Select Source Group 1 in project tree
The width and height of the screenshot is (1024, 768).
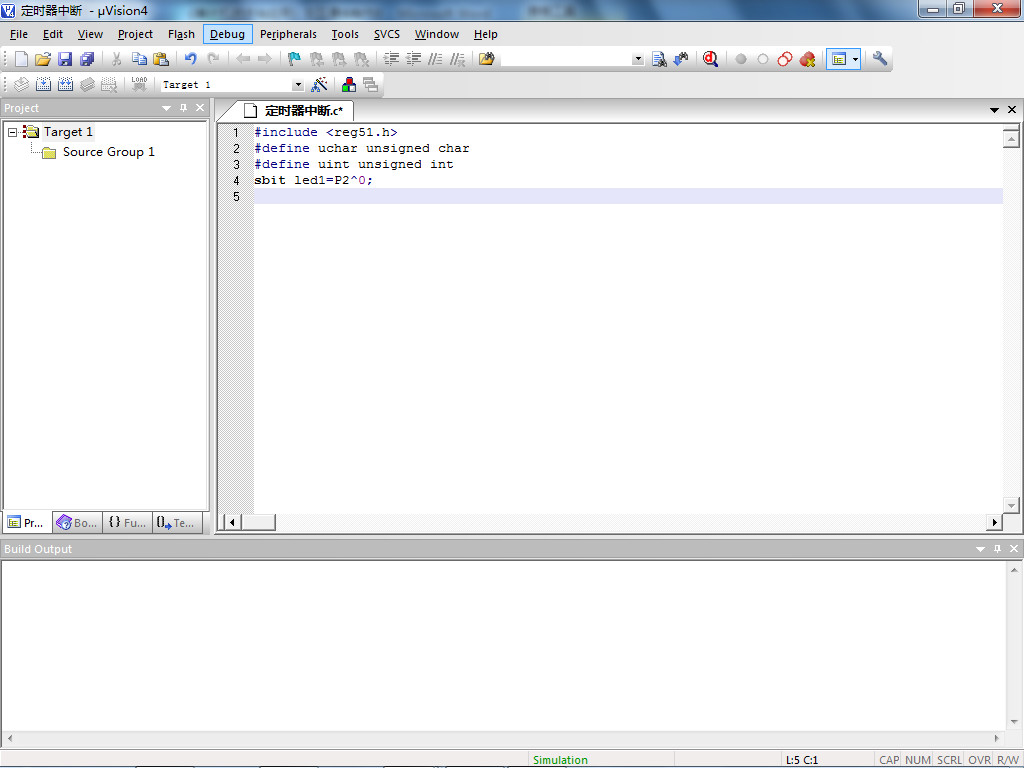point(108,152)
